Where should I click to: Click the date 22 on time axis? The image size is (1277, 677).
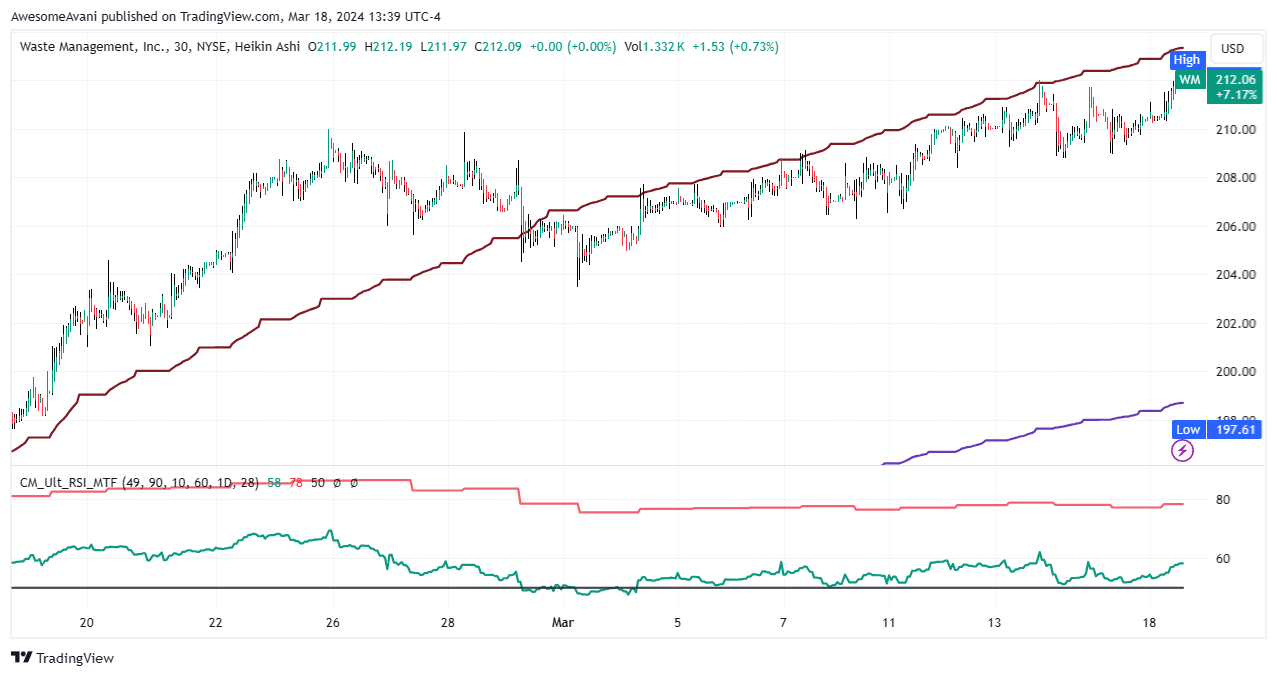point(216,623)
